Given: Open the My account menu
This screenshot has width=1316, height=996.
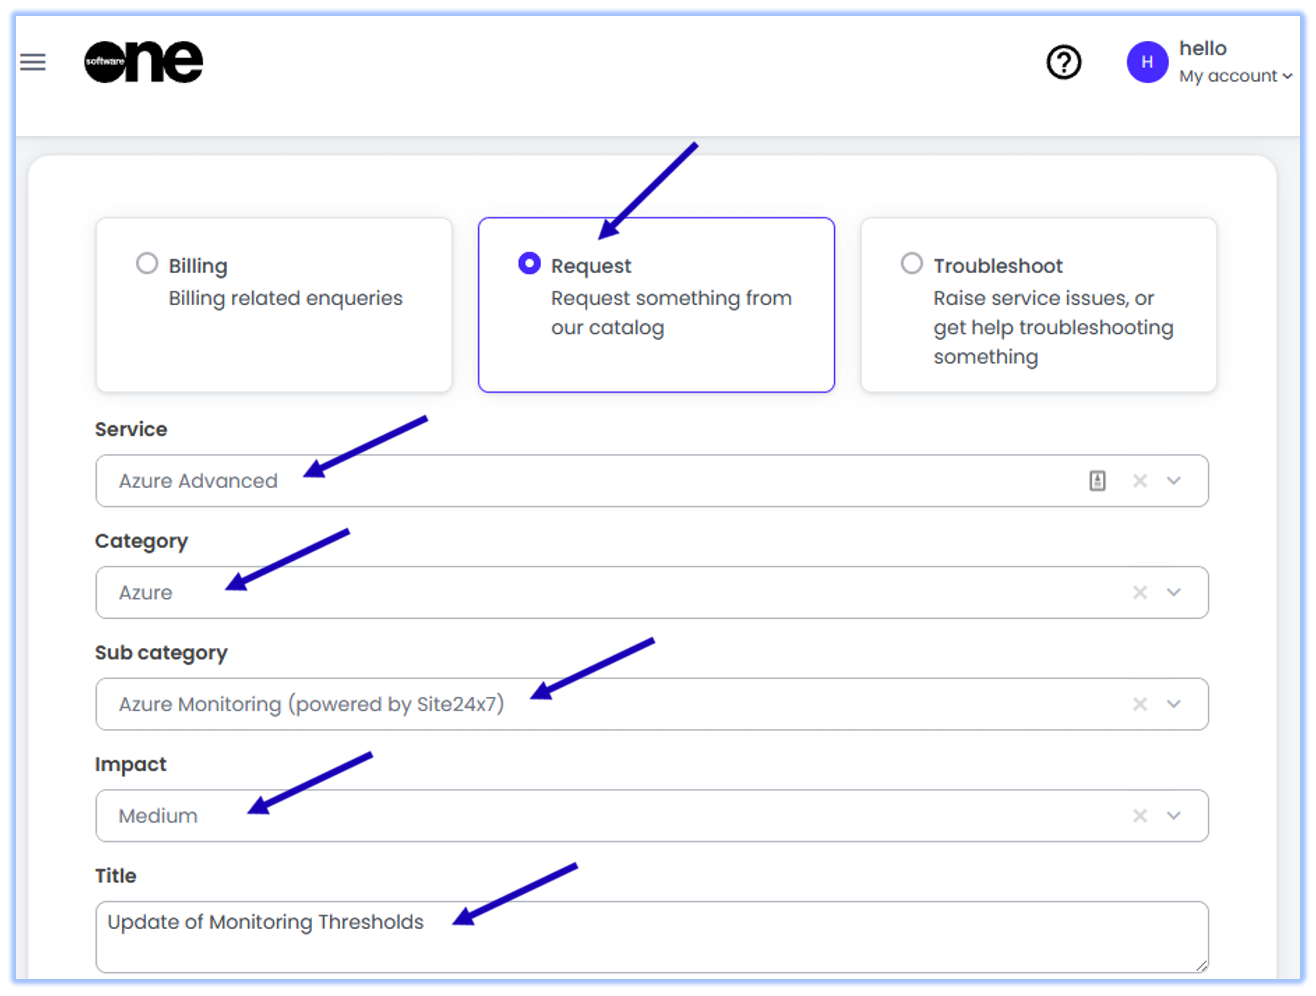Looking at the screenshot, I should click(x=1235, y=76).
